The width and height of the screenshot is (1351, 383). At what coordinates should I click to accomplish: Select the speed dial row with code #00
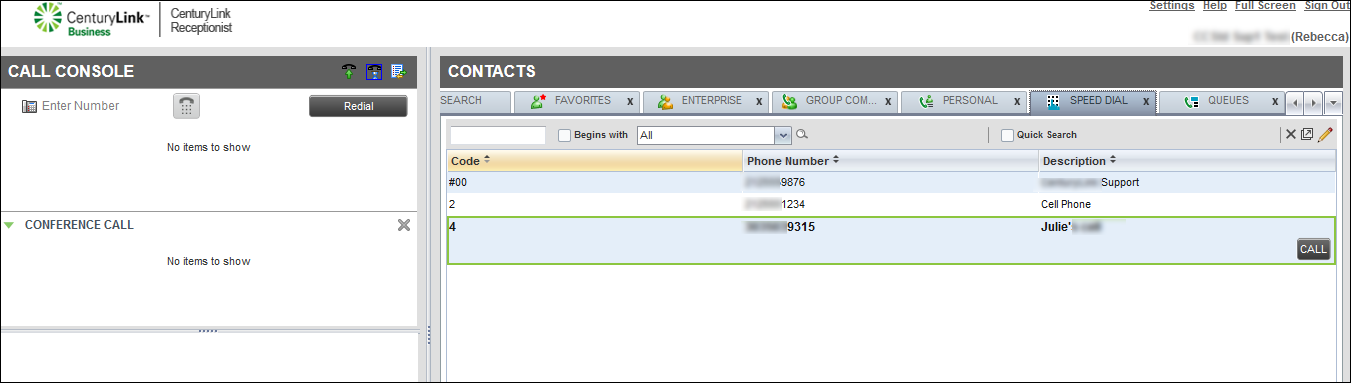coord(891,183)
